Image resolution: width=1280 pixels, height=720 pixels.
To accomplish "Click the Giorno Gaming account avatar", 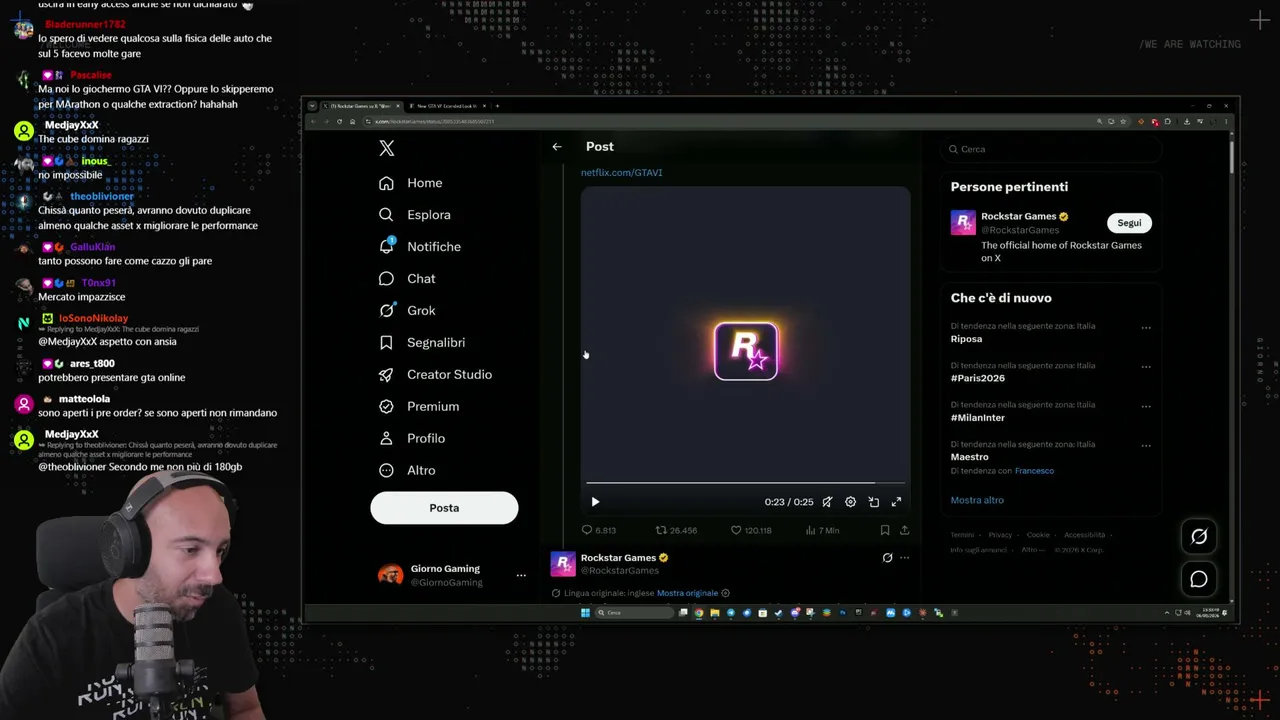I will coord(390,575).
